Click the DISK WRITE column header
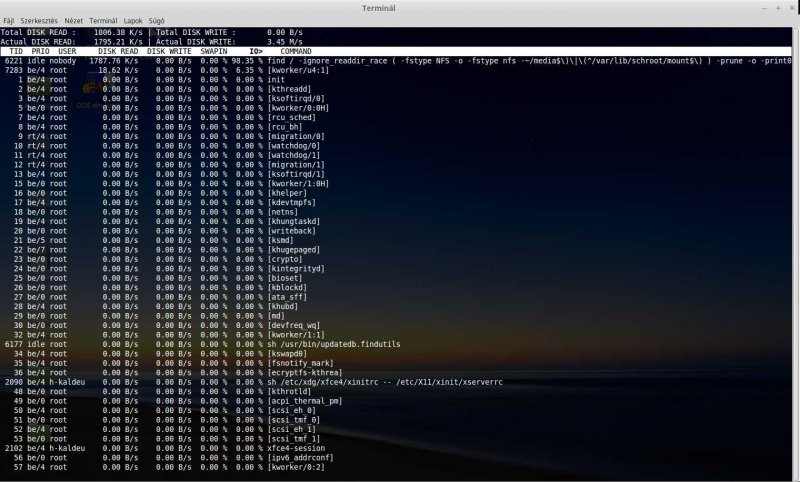The image size is (800, 482). [x=169, y=51]
